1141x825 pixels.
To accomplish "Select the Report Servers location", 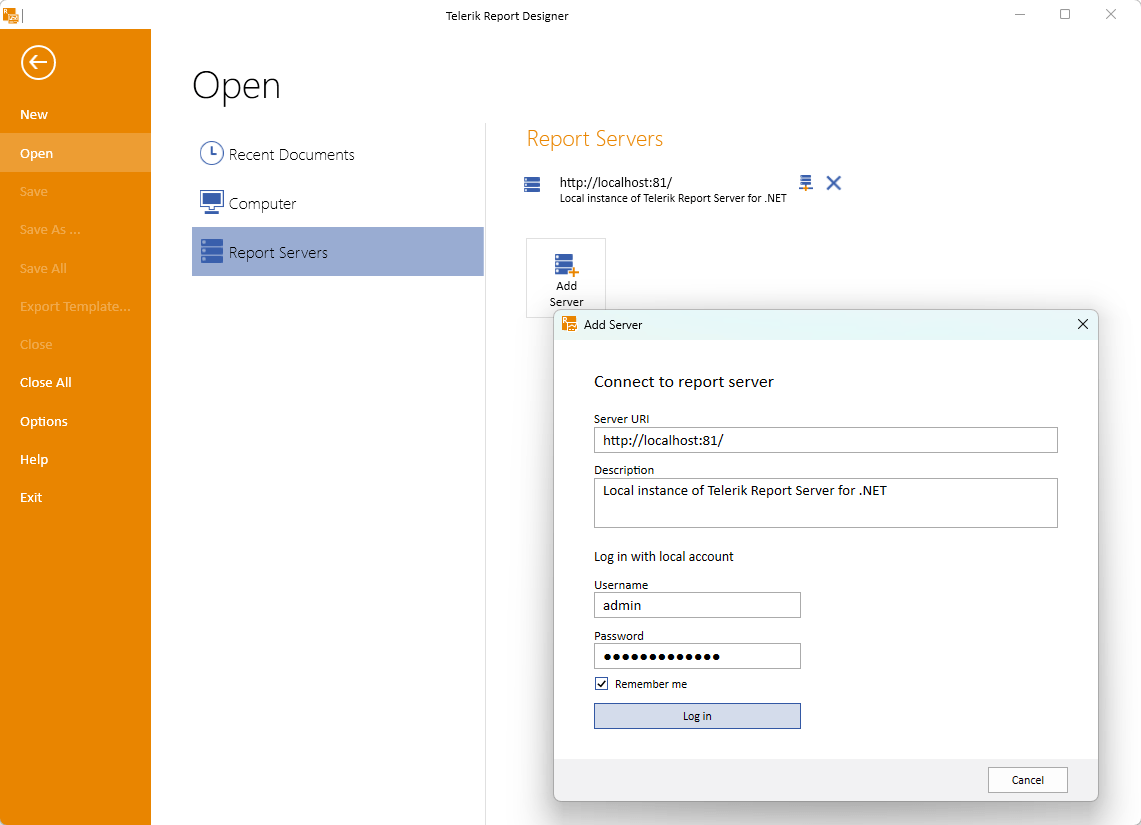I will (x=338, y=252).
